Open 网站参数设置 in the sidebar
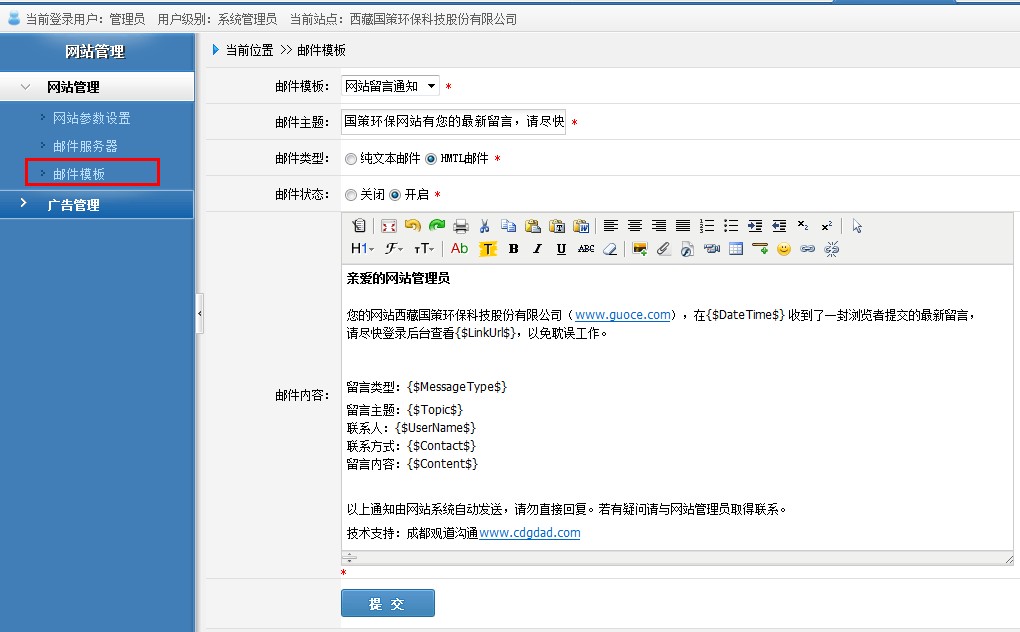 point(91,118)
